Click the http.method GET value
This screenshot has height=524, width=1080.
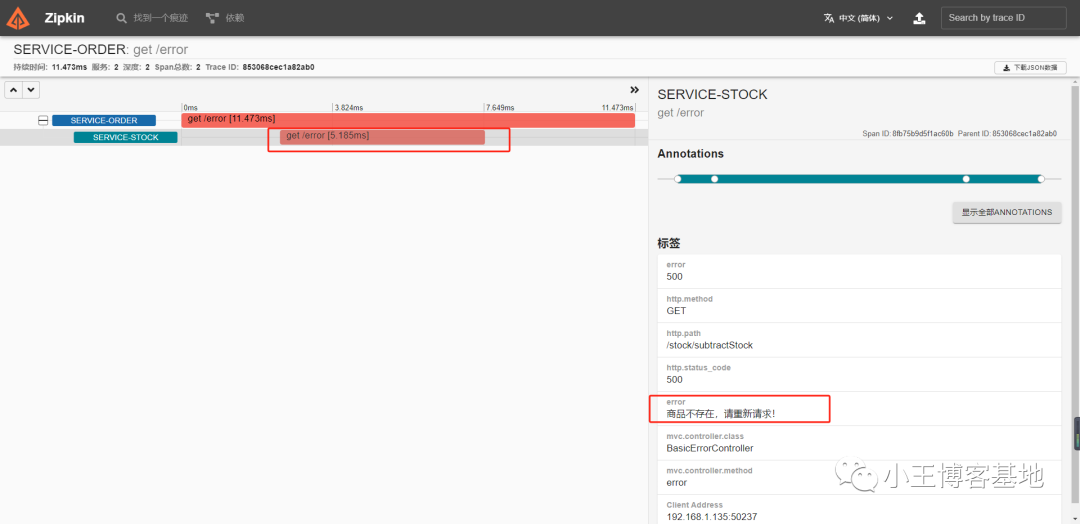click(x=676, y=311)
